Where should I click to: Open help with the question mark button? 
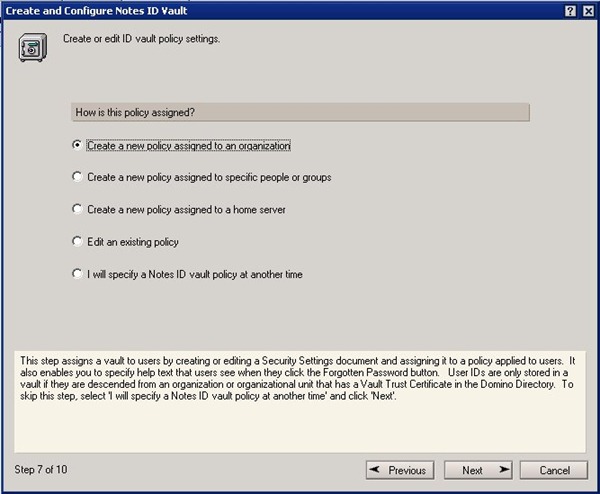569,10
